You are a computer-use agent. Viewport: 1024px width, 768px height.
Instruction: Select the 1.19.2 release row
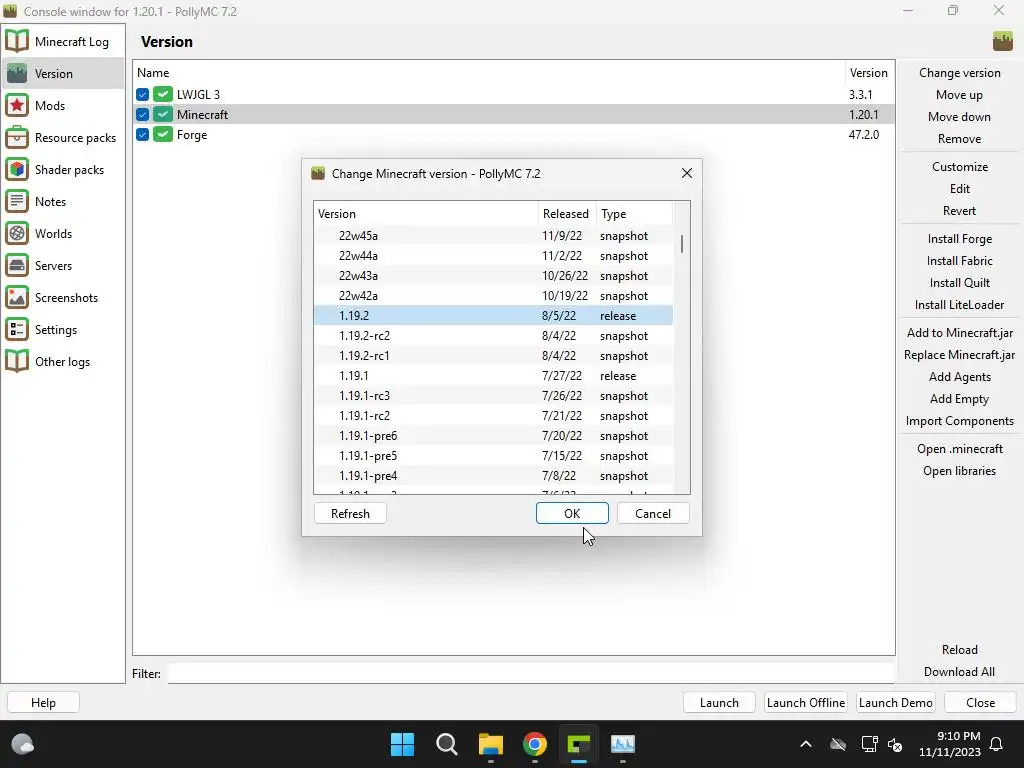click(493, 315)
